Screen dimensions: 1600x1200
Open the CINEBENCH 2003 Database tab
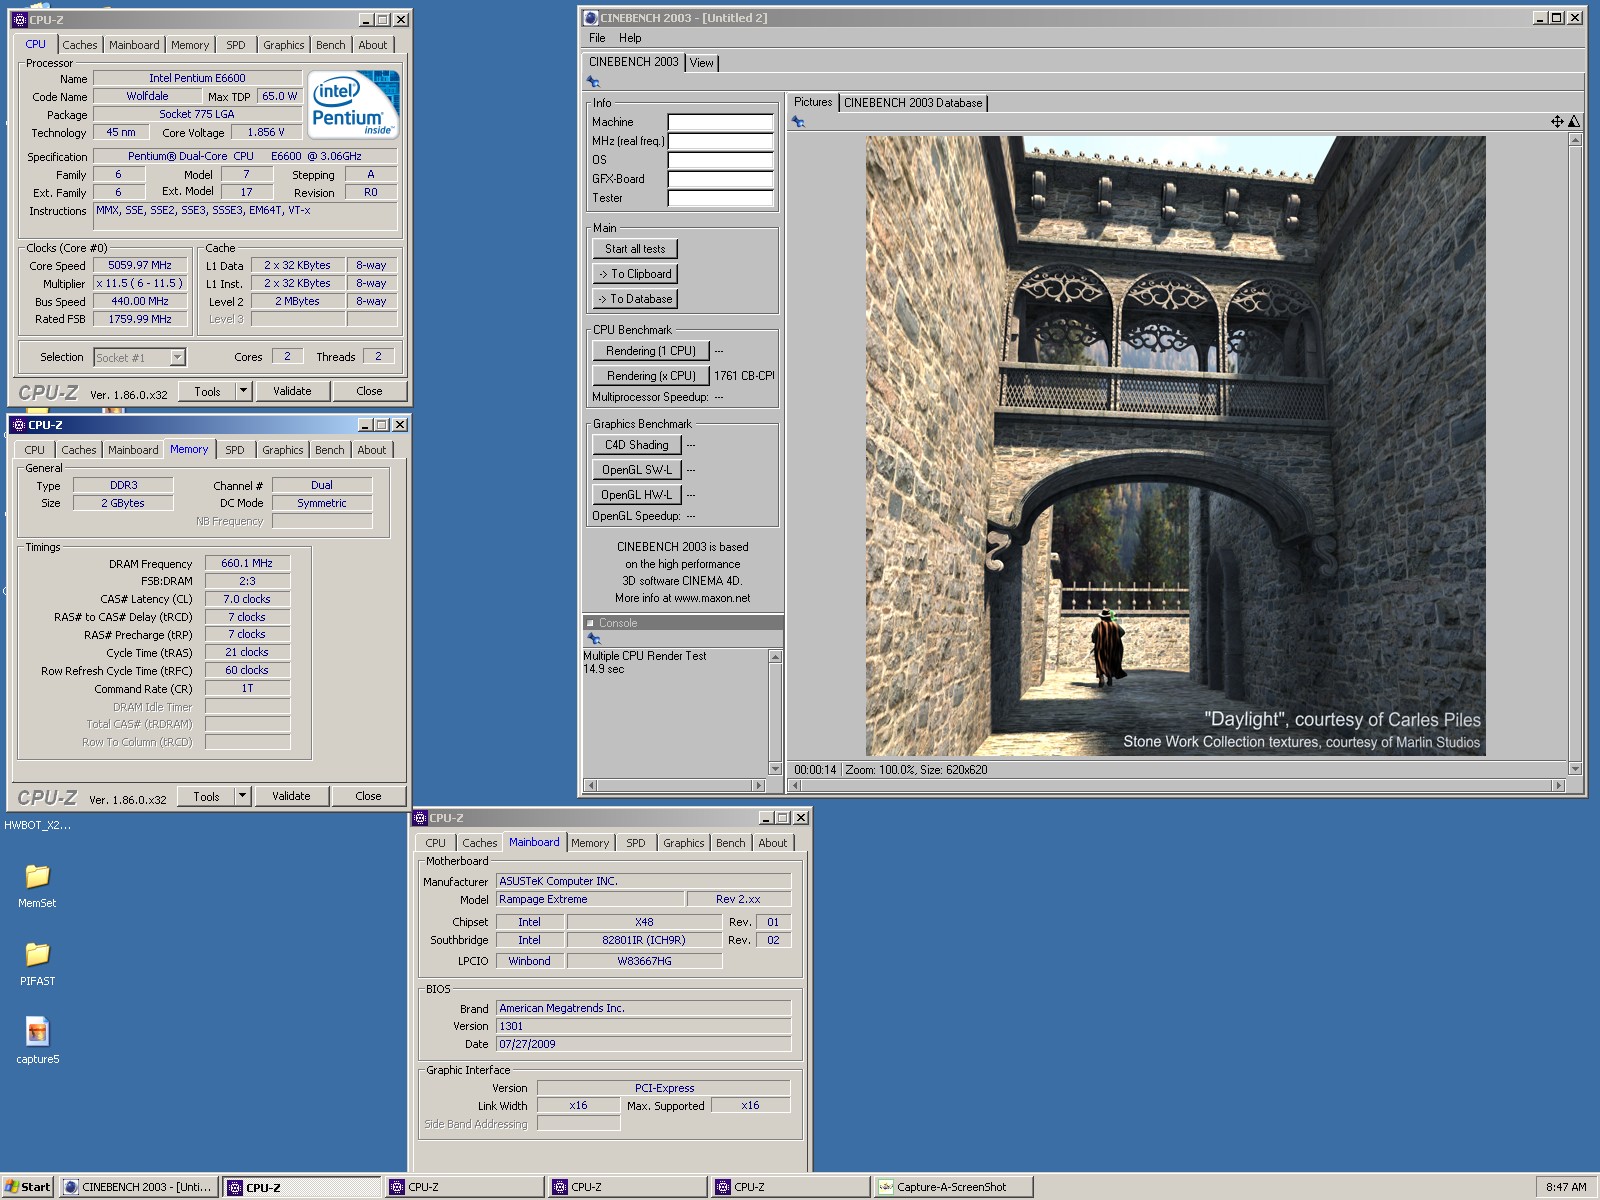pyautogui.click(x=913, y=103)
